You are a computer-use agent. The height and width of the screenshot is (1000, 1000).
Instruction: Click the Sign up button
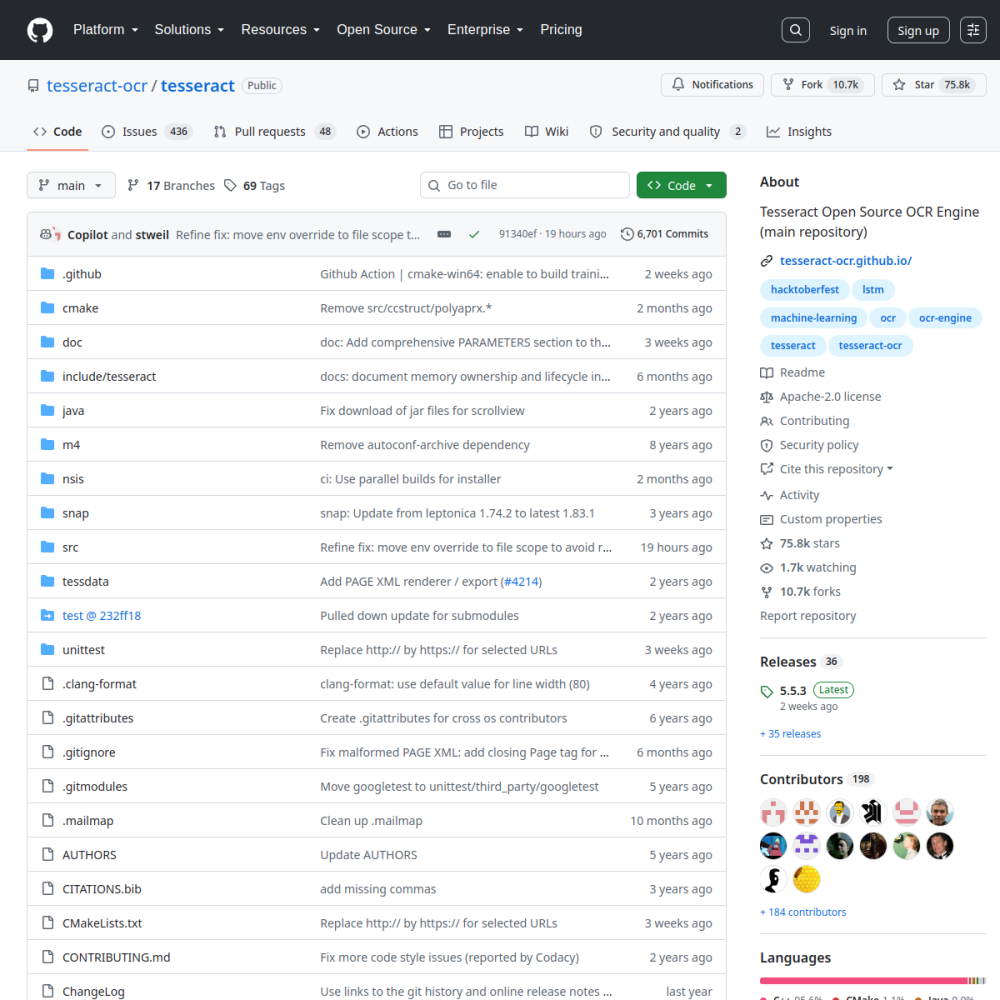pyautogui.click(x=918, y=31)
